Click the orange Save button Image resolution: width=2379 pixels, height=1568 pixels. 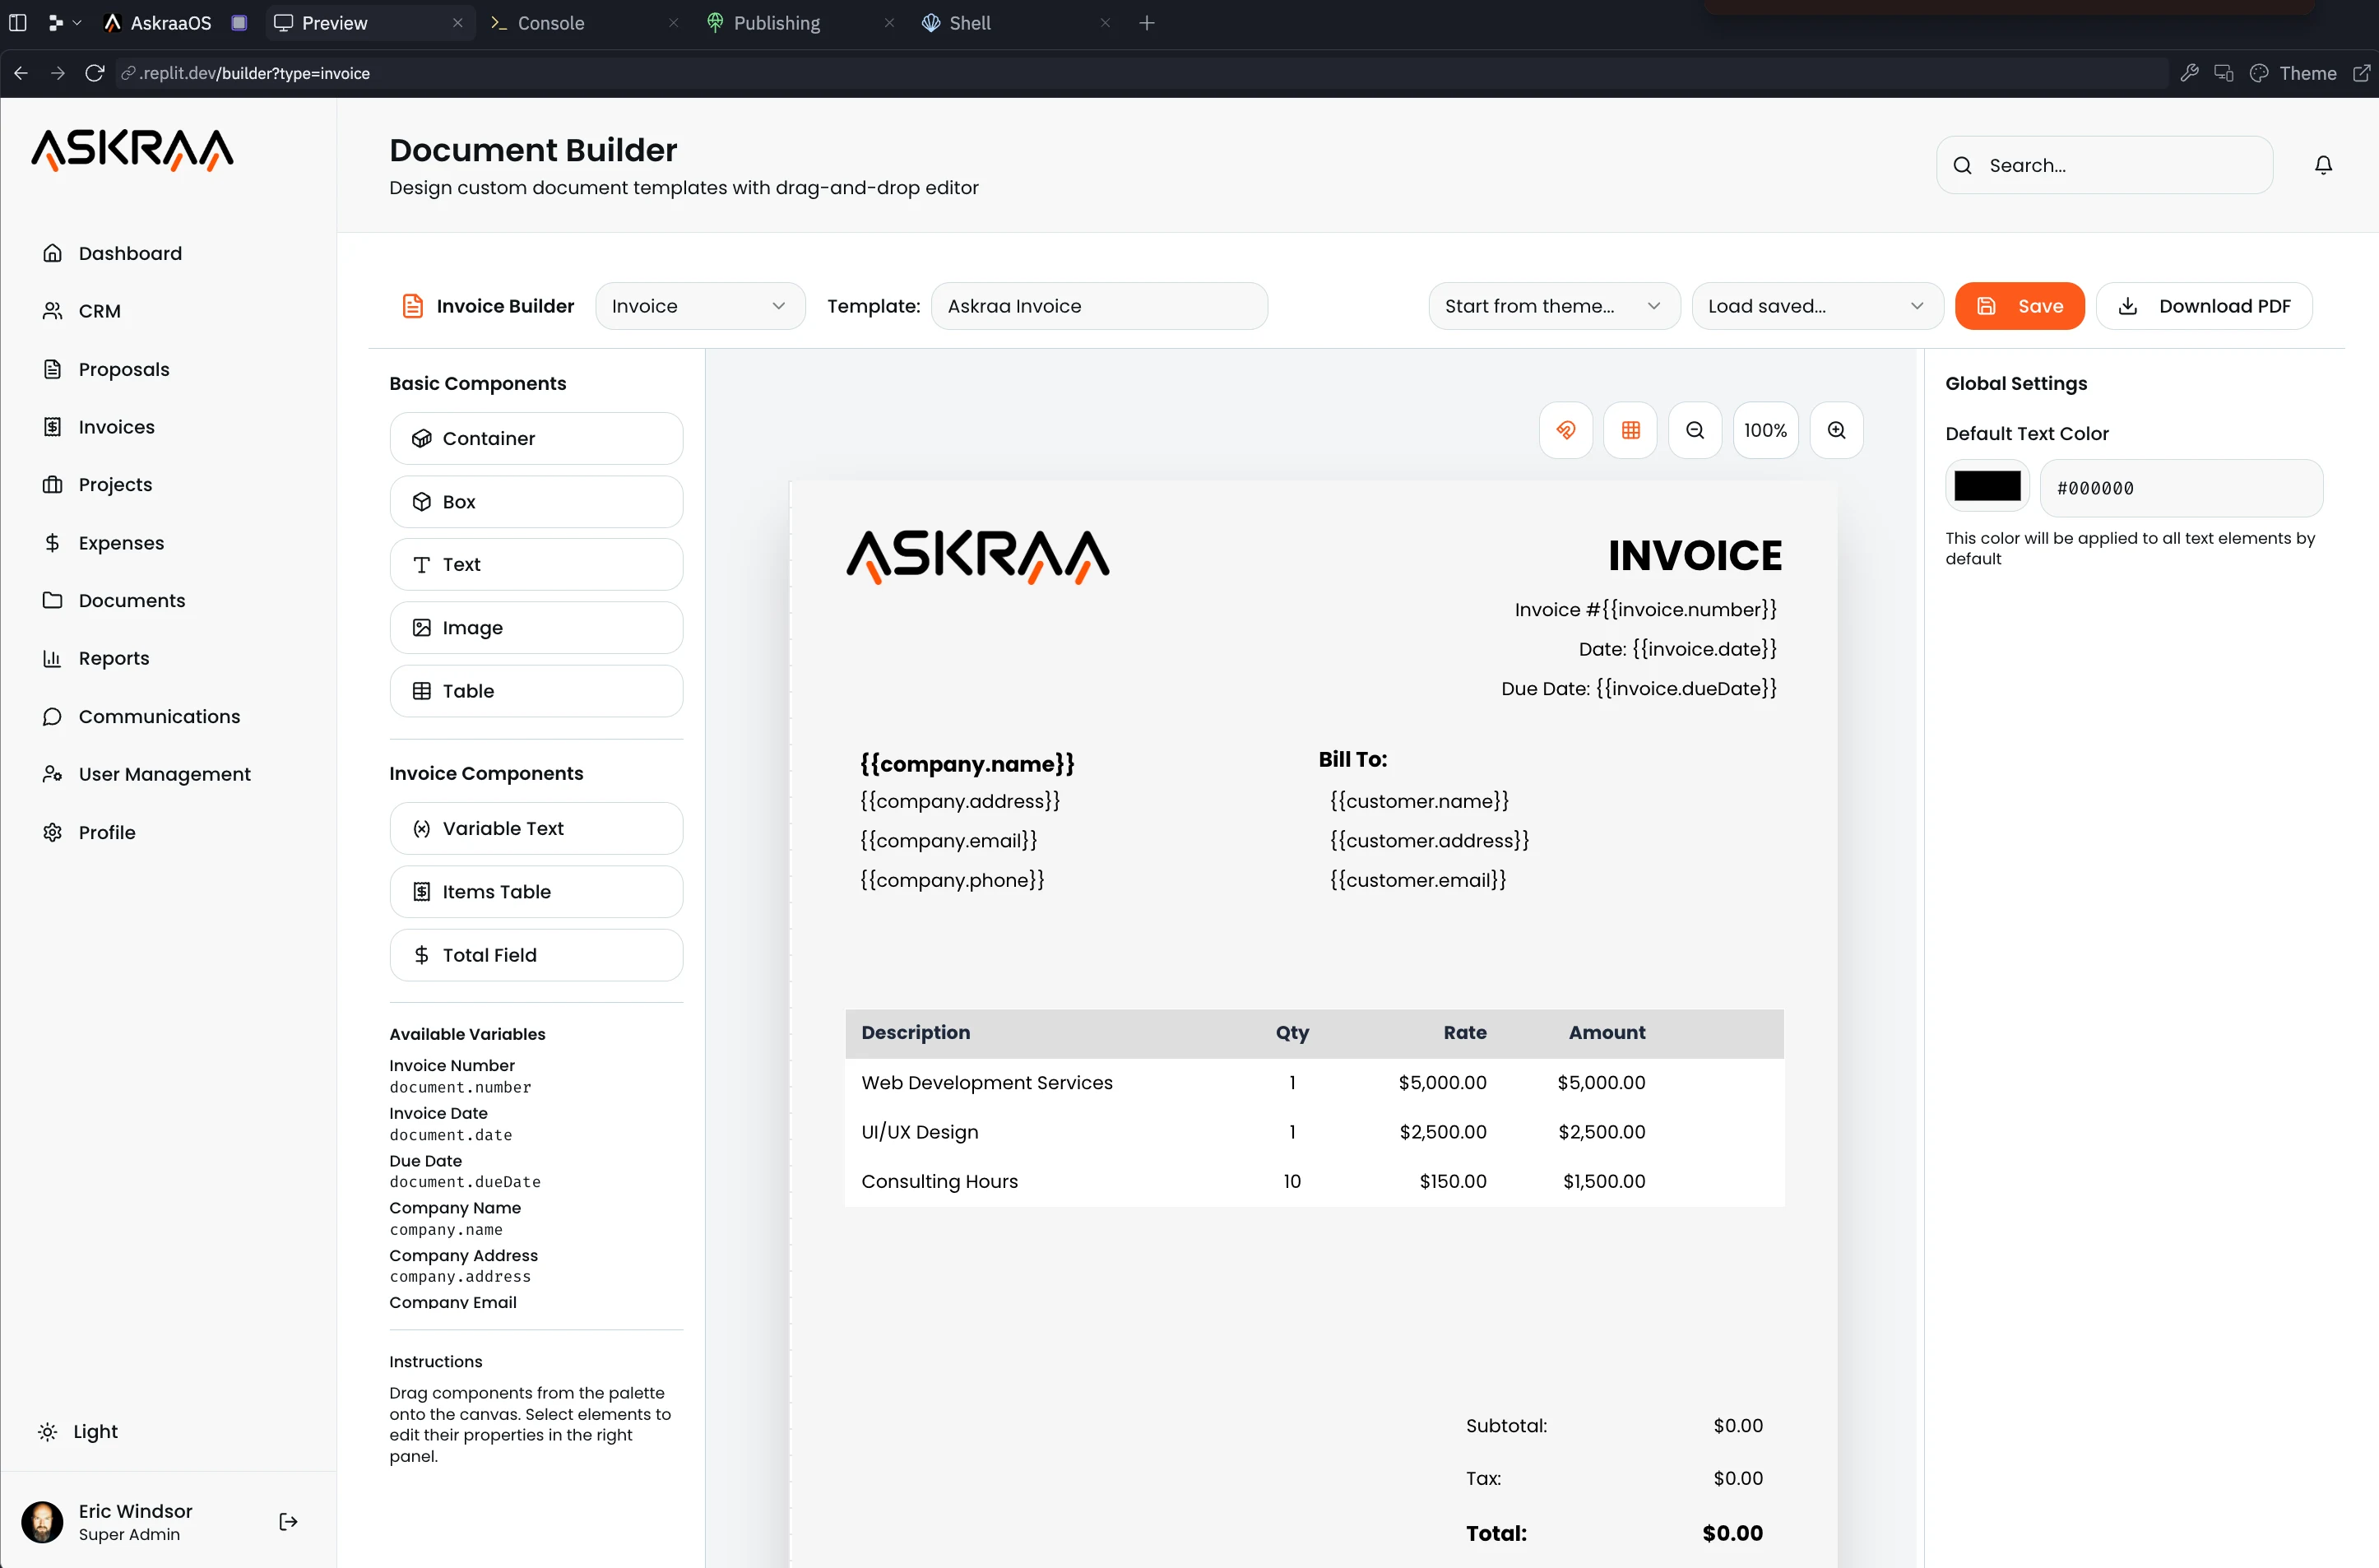pyautogui.click(x=2019, y=306)
